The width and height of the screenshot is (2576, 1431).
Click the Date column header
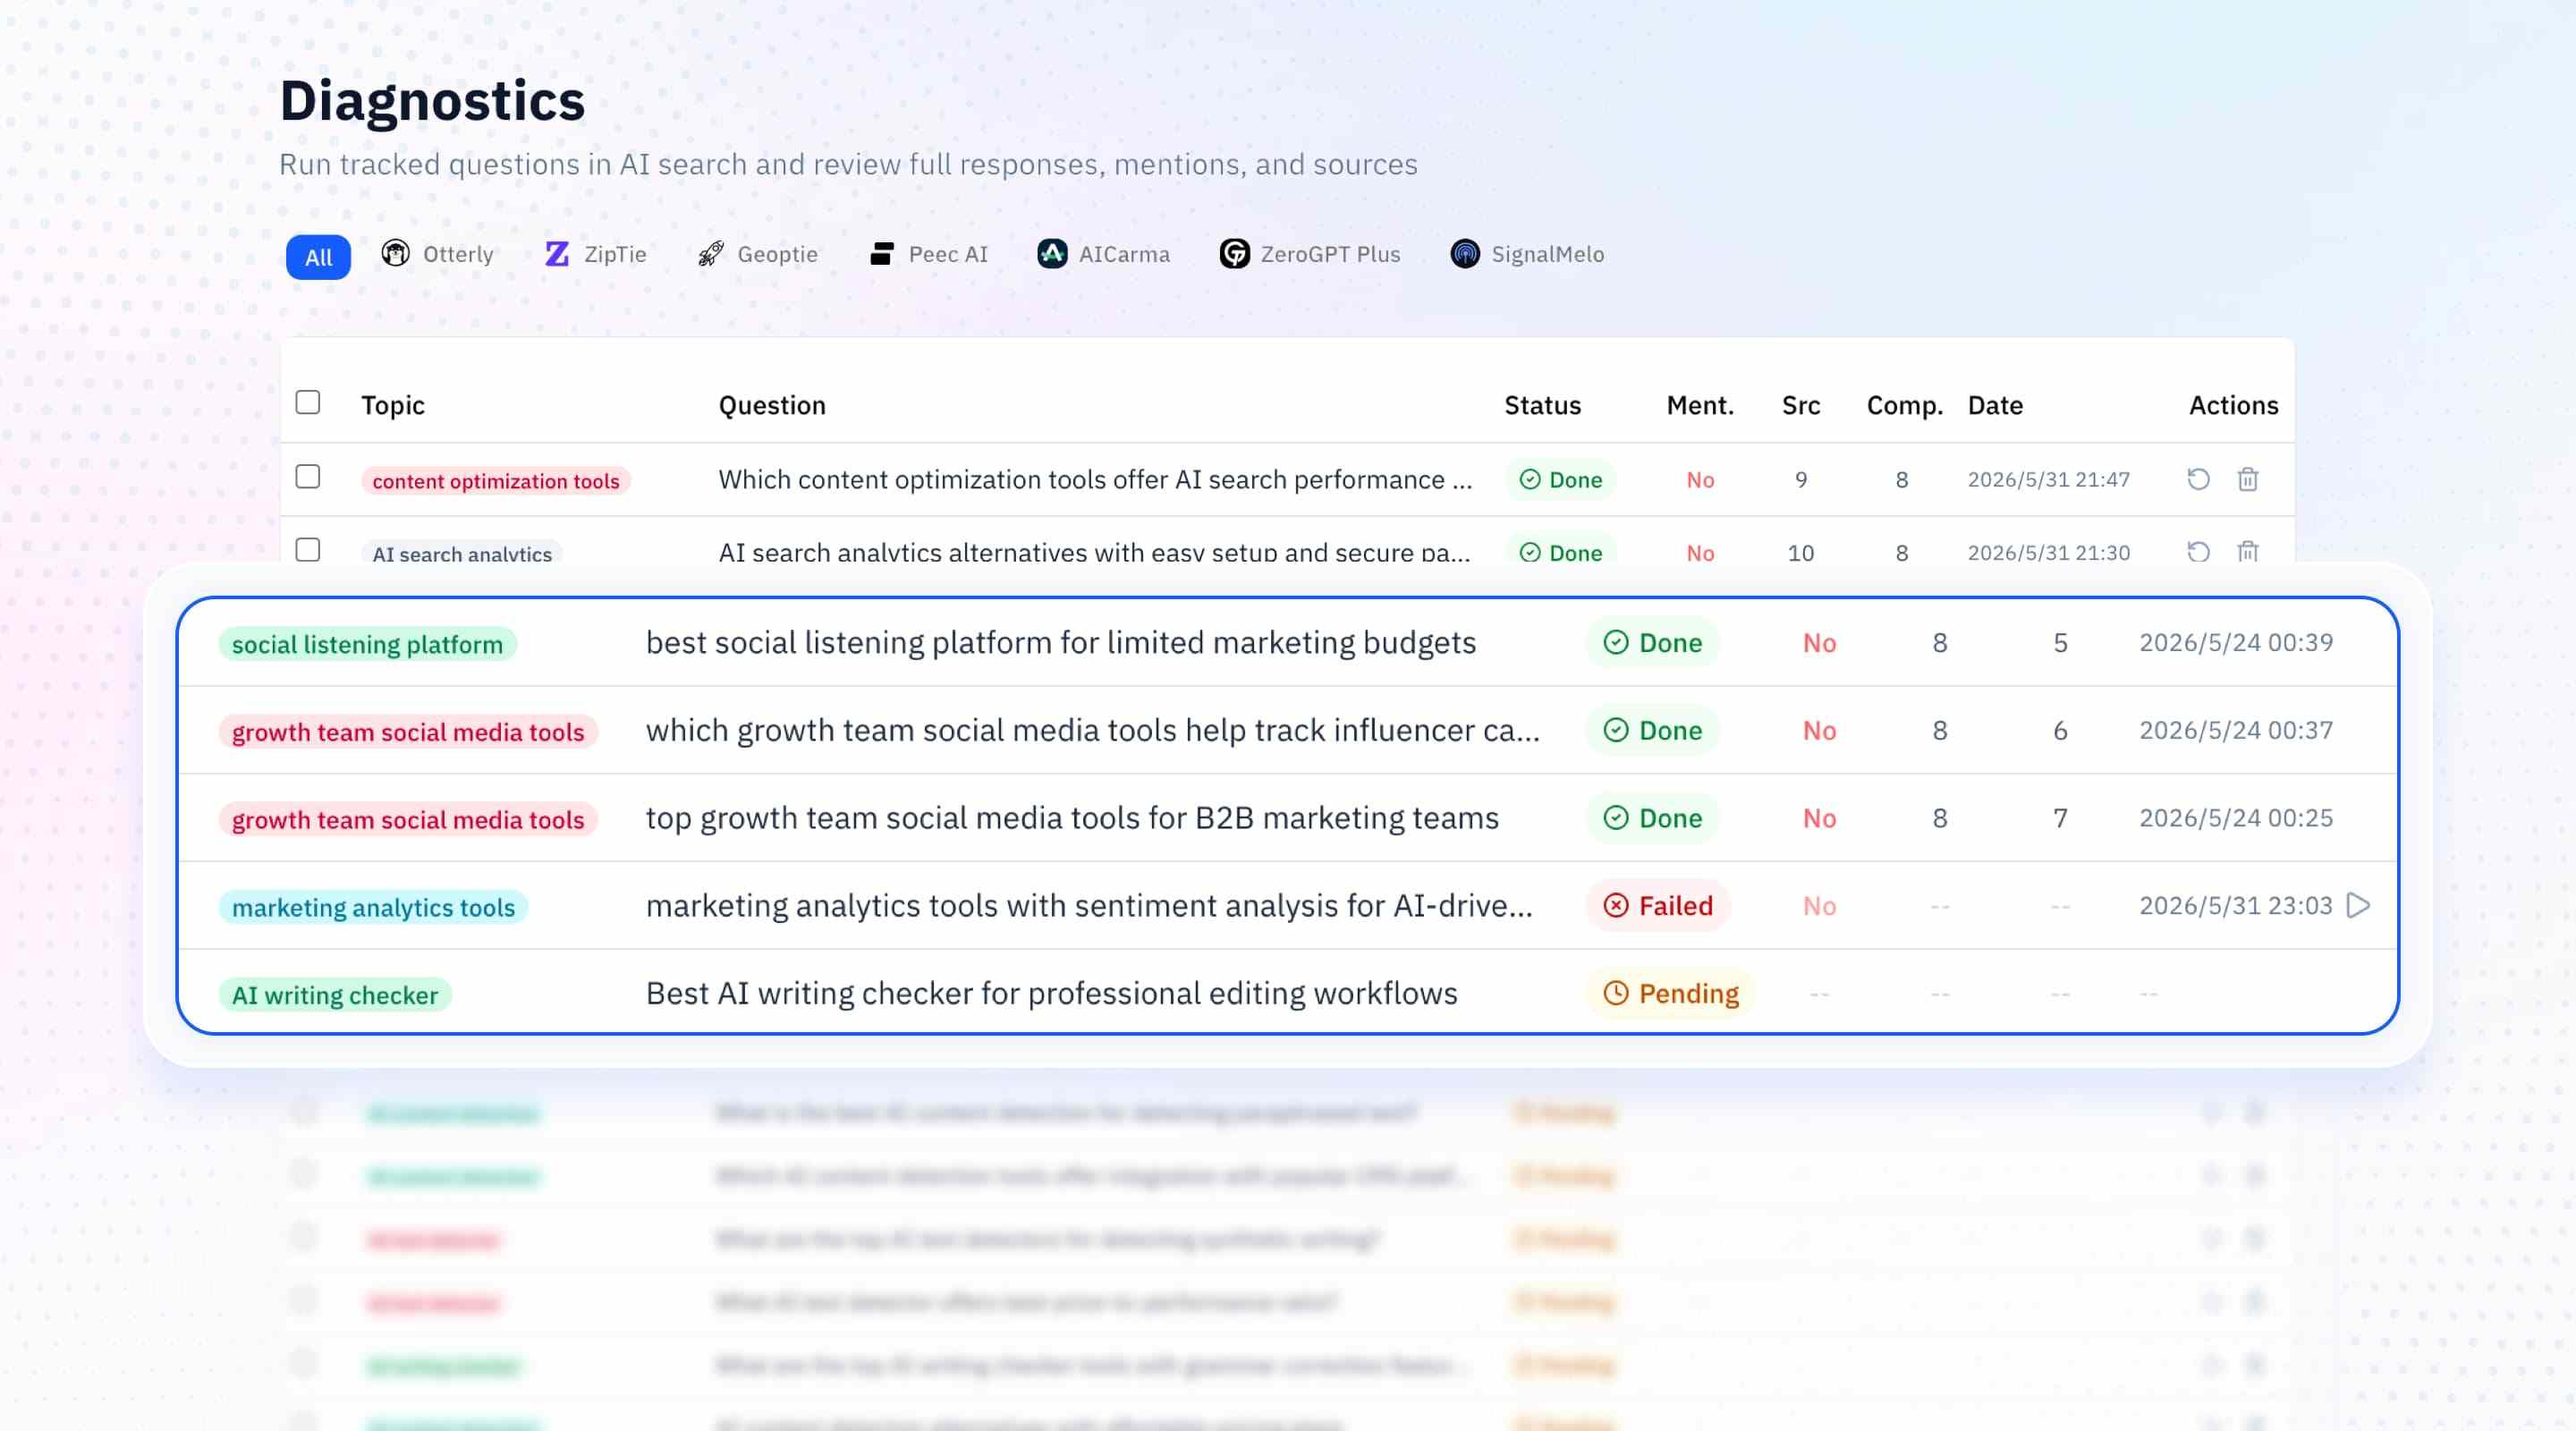1995,405
